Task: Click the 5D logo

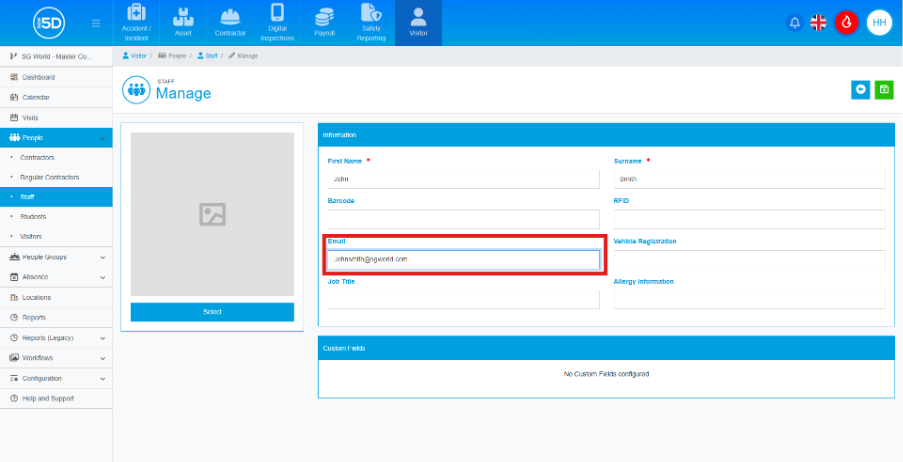Action: [49, 24]
